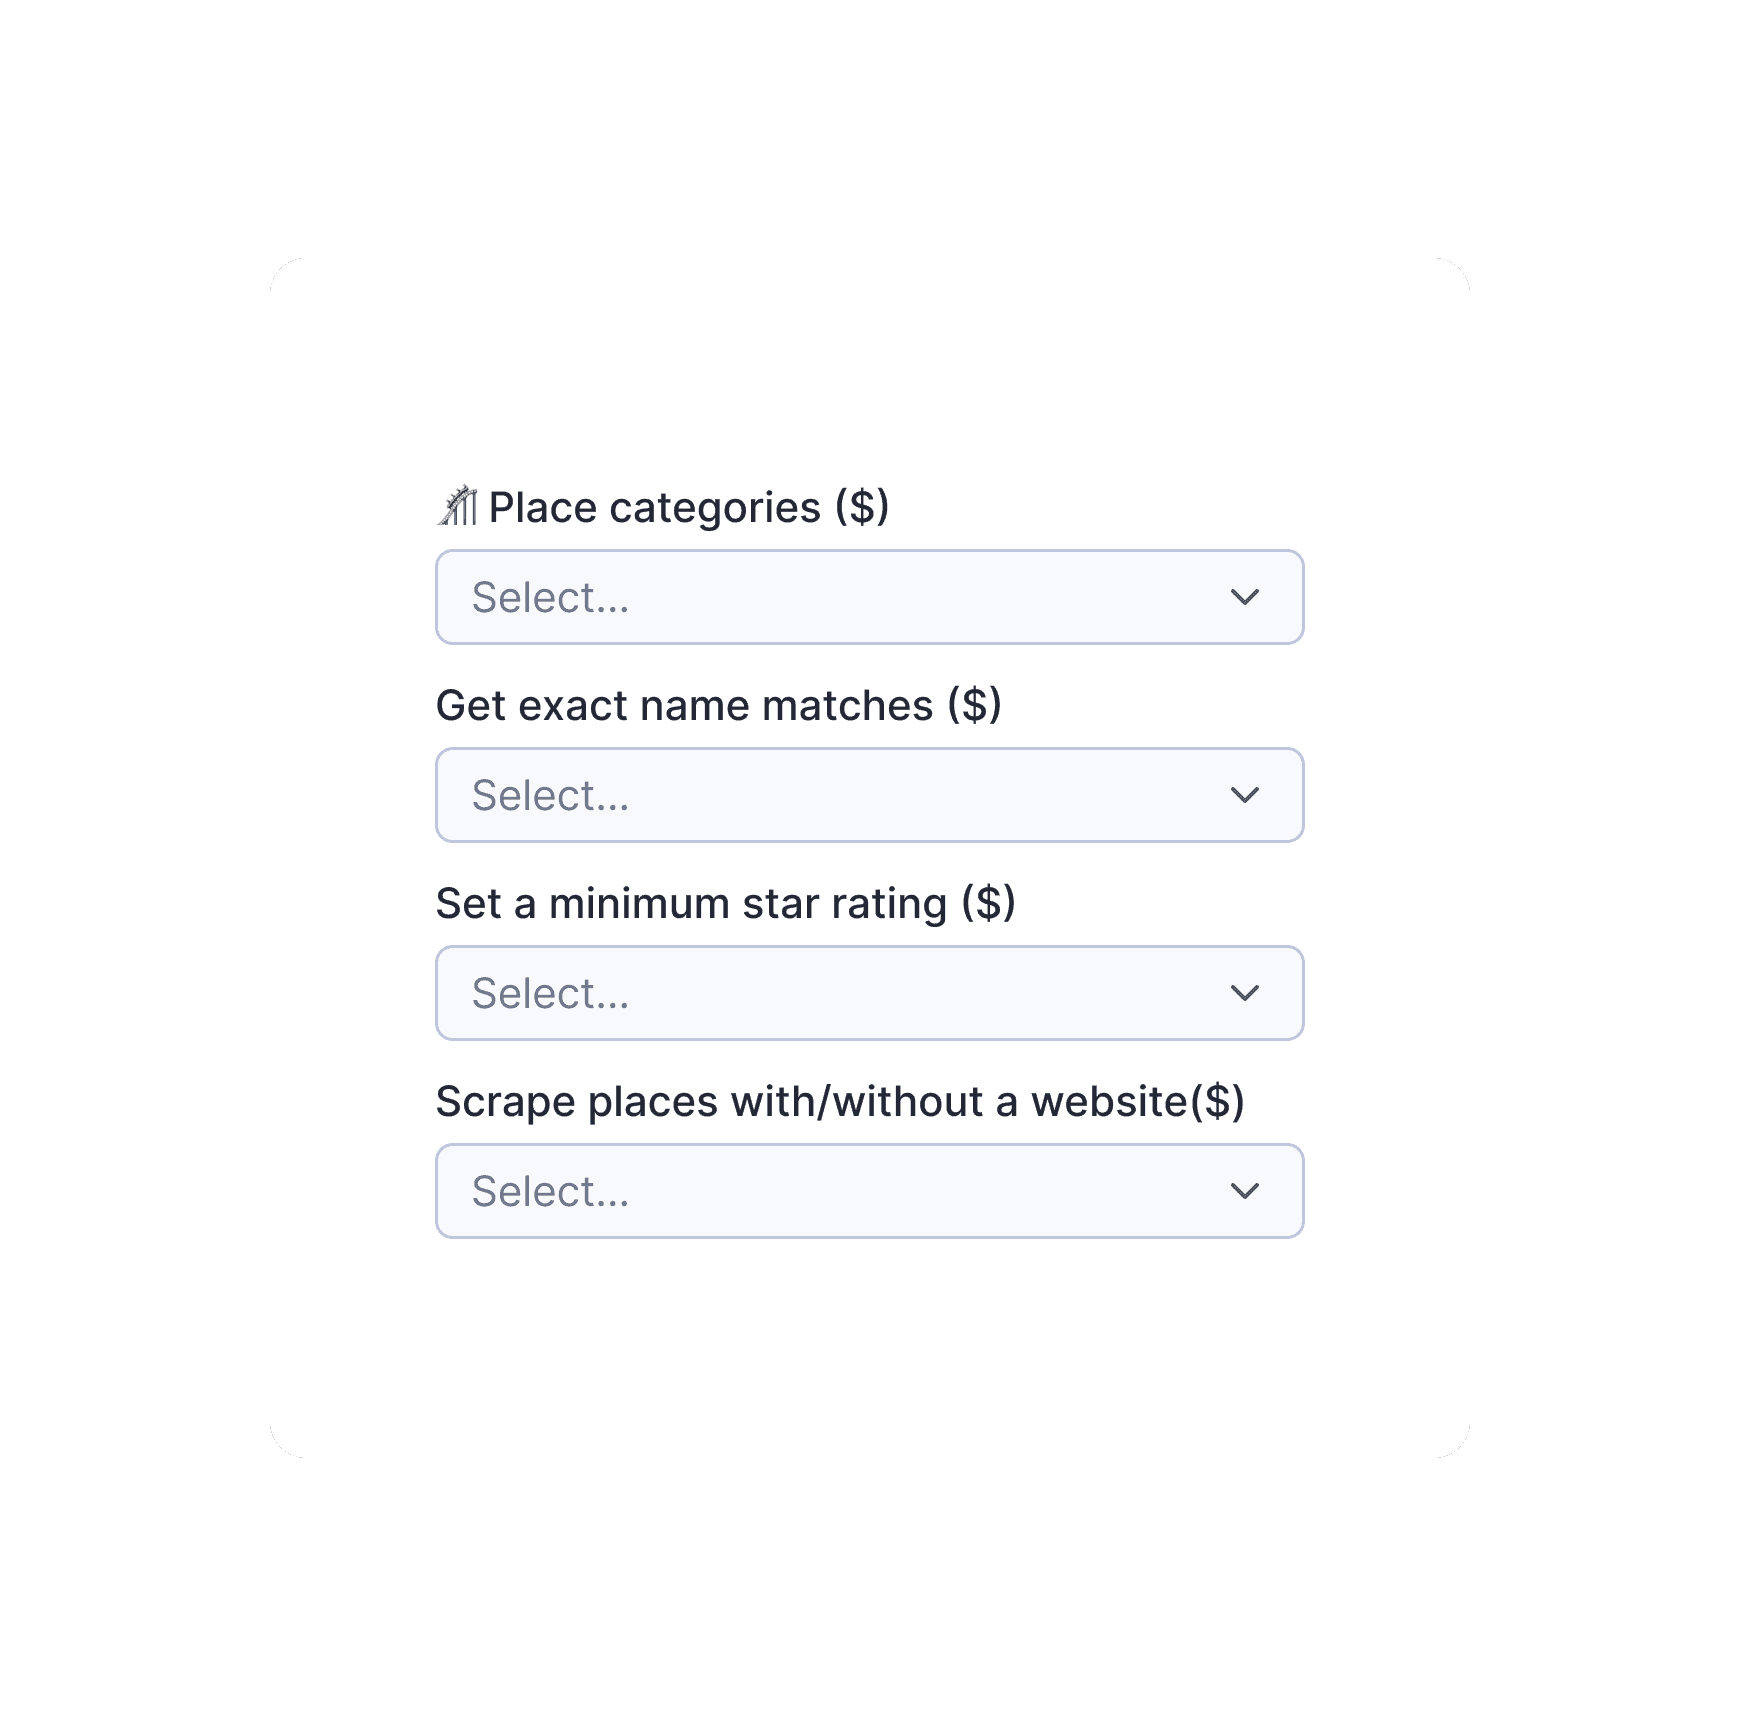The height and width of the screenshot is (1716, 1740).
Task: Open the Set a minimum star rating dropdown
Action: coord(868,993)
